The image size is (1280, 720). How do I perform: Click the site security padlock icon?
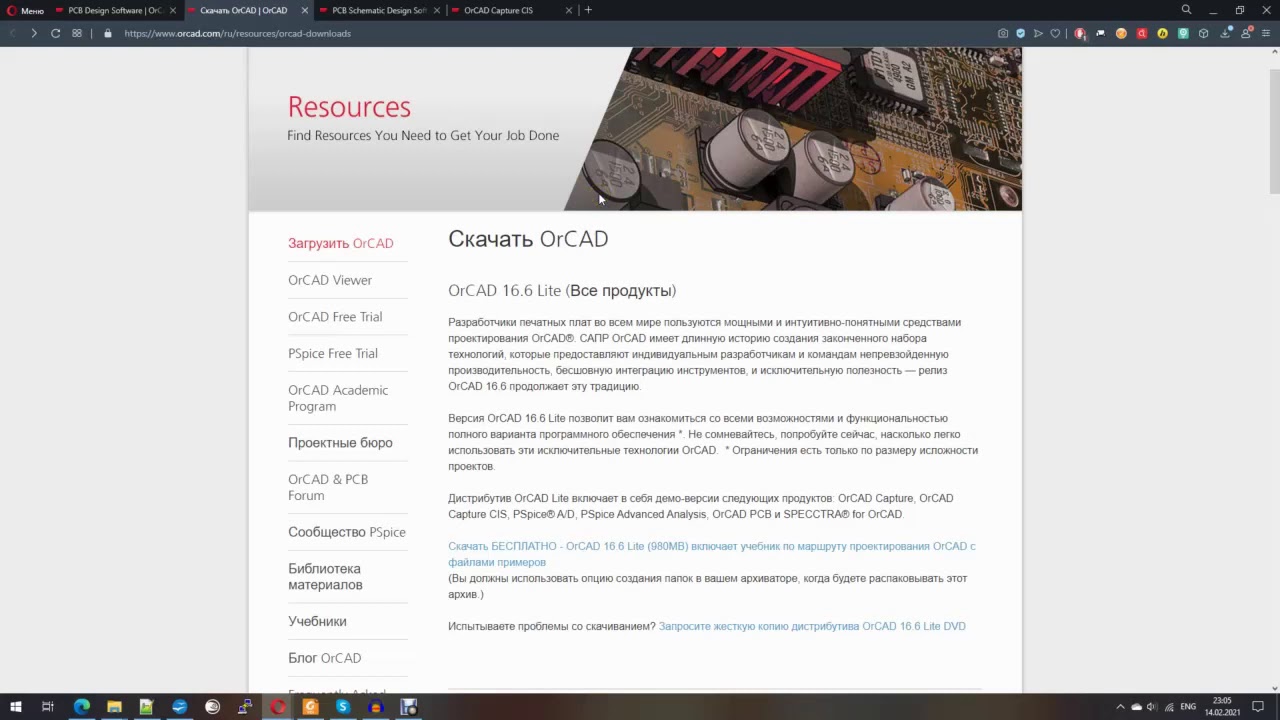(108, 33)
